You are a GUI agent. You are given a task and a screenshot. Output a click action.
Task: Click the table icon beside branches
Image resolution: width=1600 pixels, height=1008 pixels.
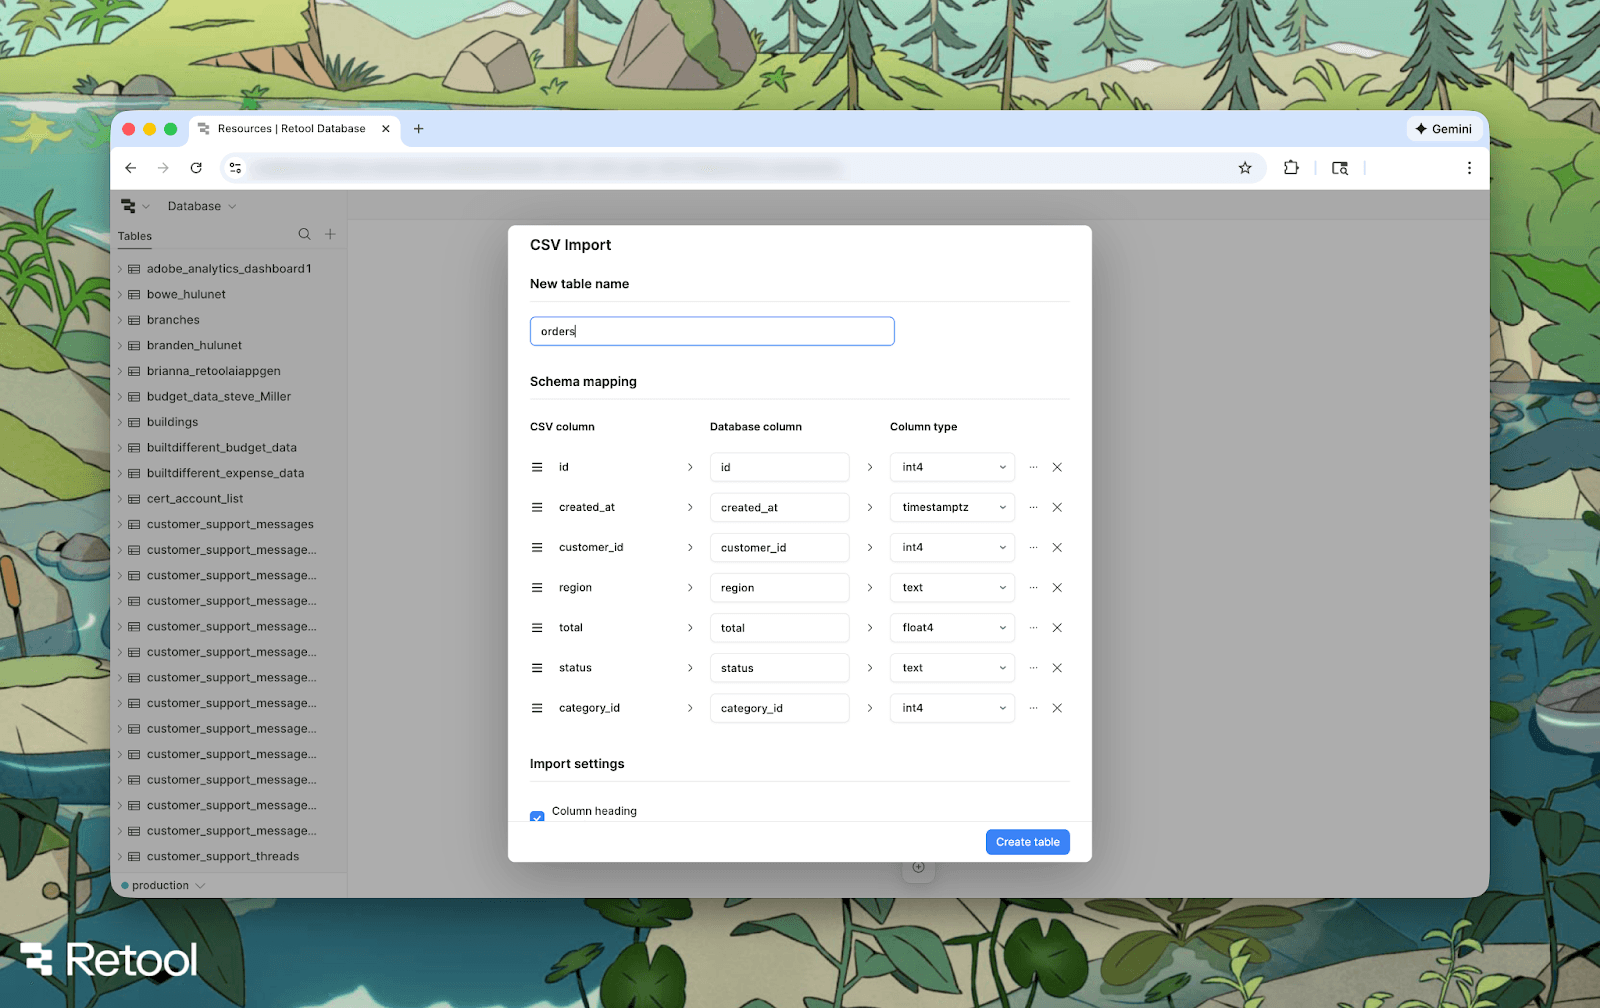[x=135, y=319]
